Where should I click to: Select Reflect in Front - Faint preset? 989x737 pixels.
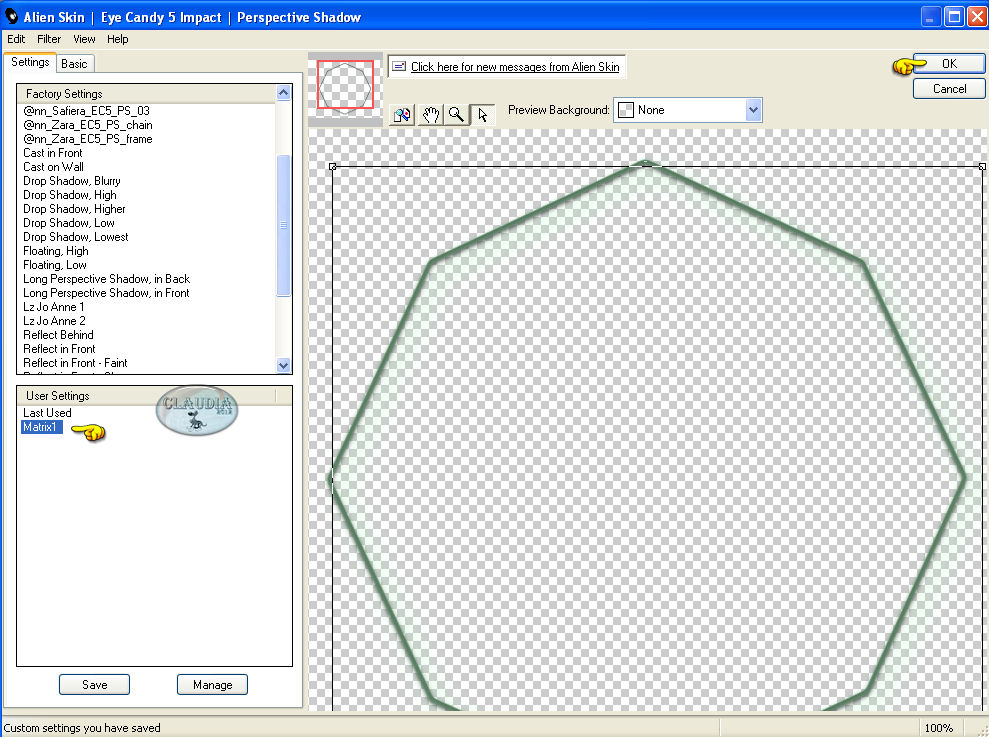75,363
